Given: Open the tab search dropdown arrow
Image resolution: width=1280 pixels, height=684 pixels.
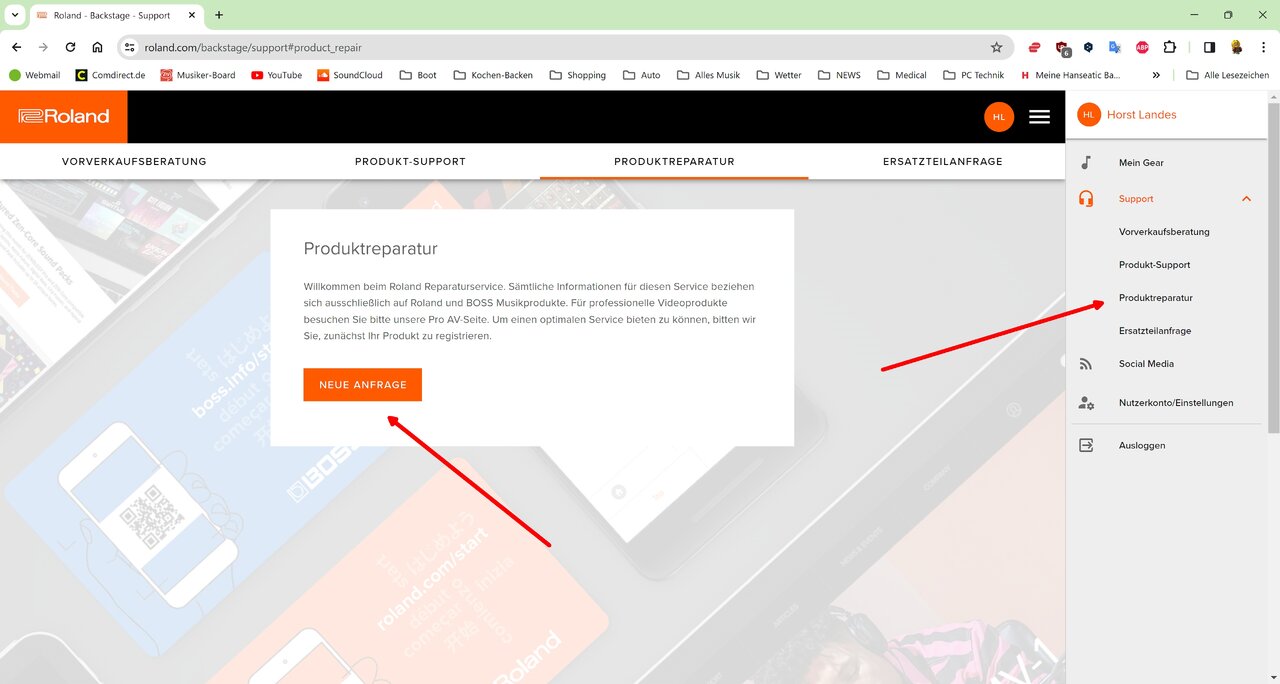Looking at the screenshot, I should pos(14,15).
